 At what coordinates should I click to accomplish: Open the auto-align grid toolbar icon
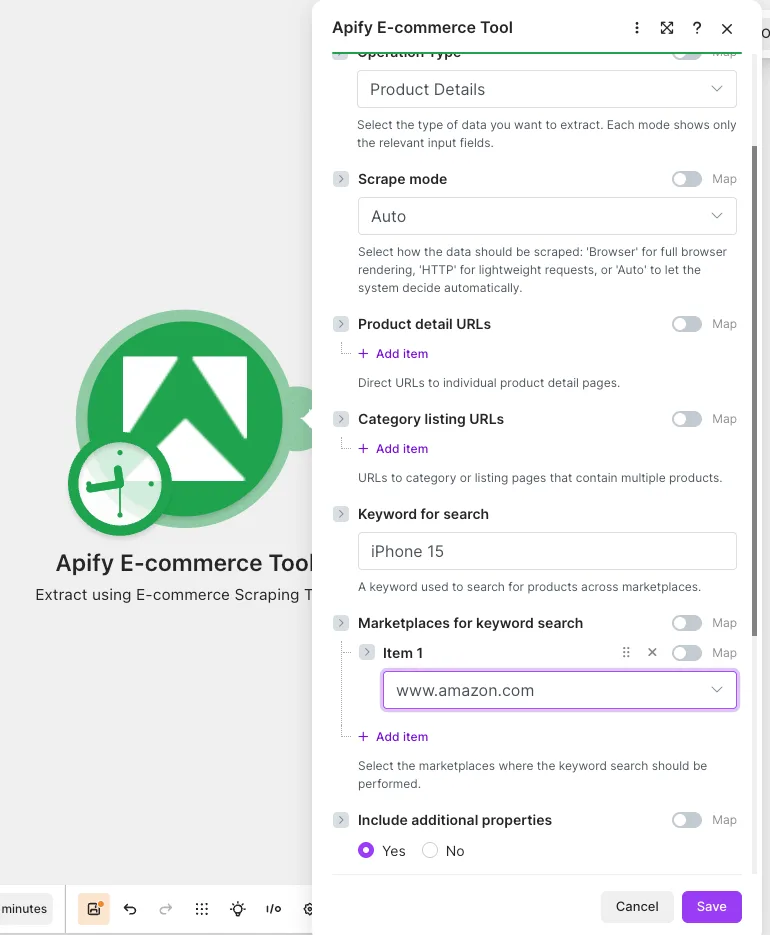(202, 909)
